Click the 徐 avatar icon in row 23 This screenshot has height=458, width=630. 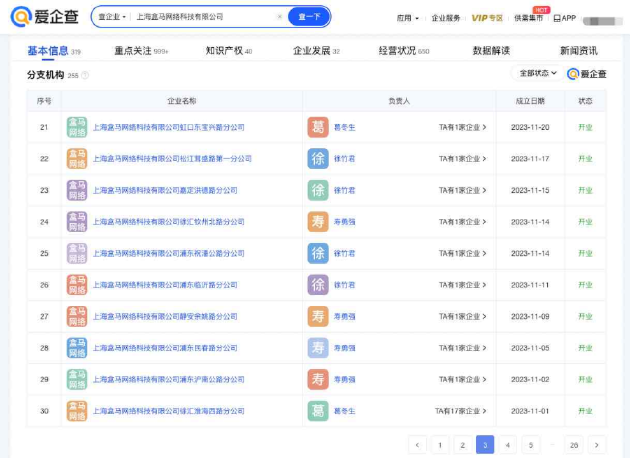tap(318, 190)
